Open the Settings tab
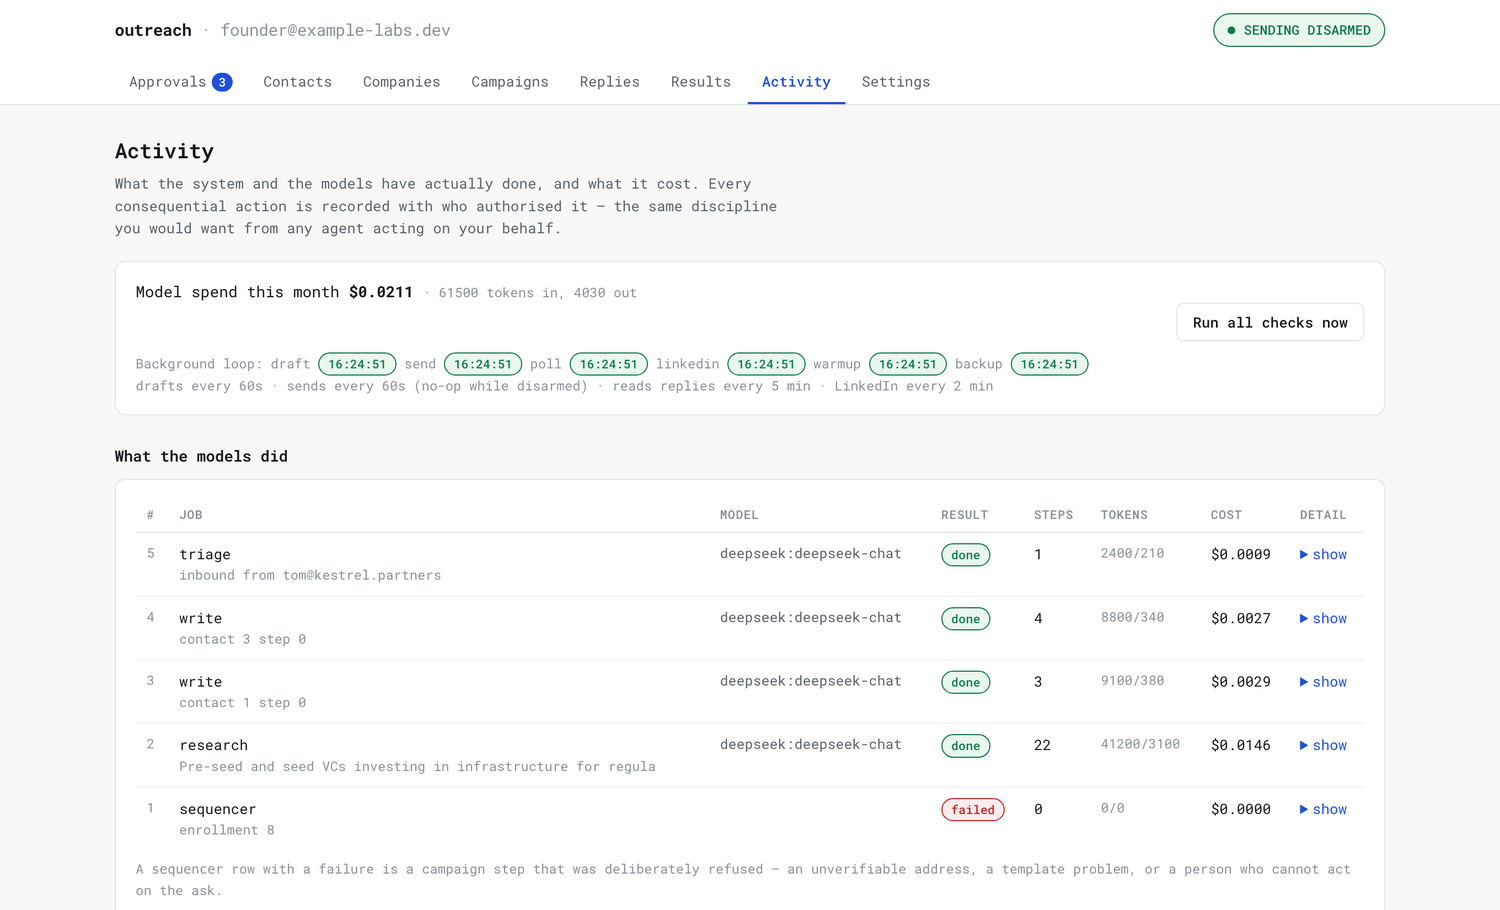This screenshot has height=910, width=1500. coord(895,82)
